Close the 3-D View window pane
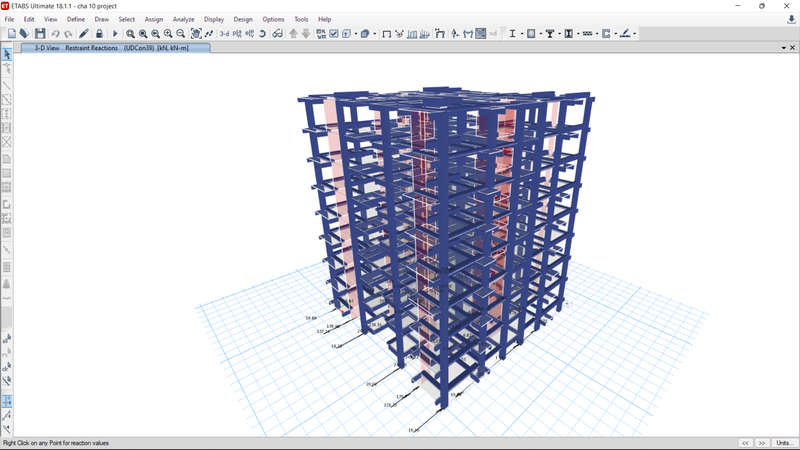Image resolution: width=800 pixels, height=450 pixels. pos(792,47)
